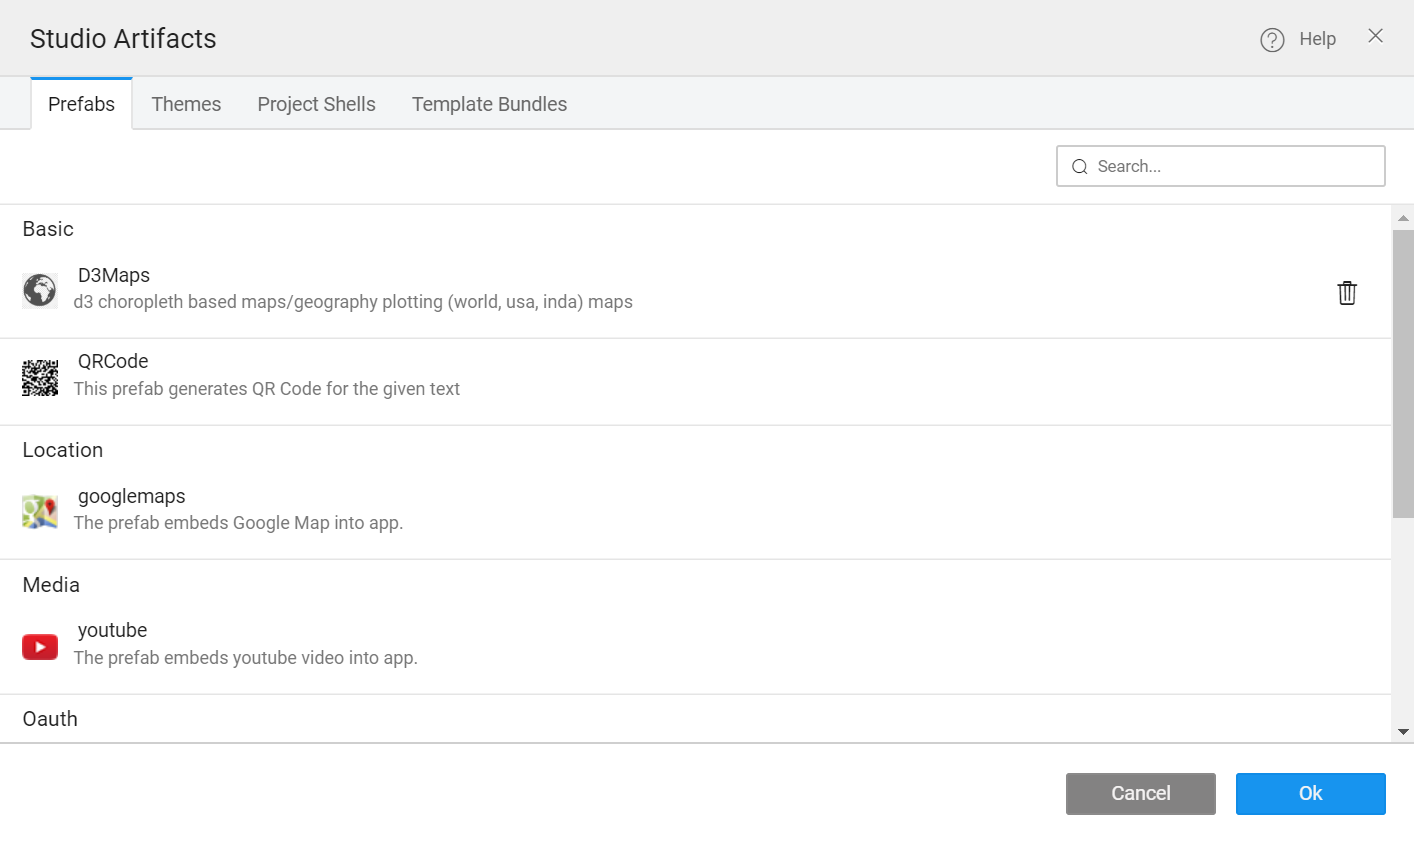Delete D3Maps using the trash icon
The width and height of the screenshot is (1414, 844).
tap(1347, 293)
